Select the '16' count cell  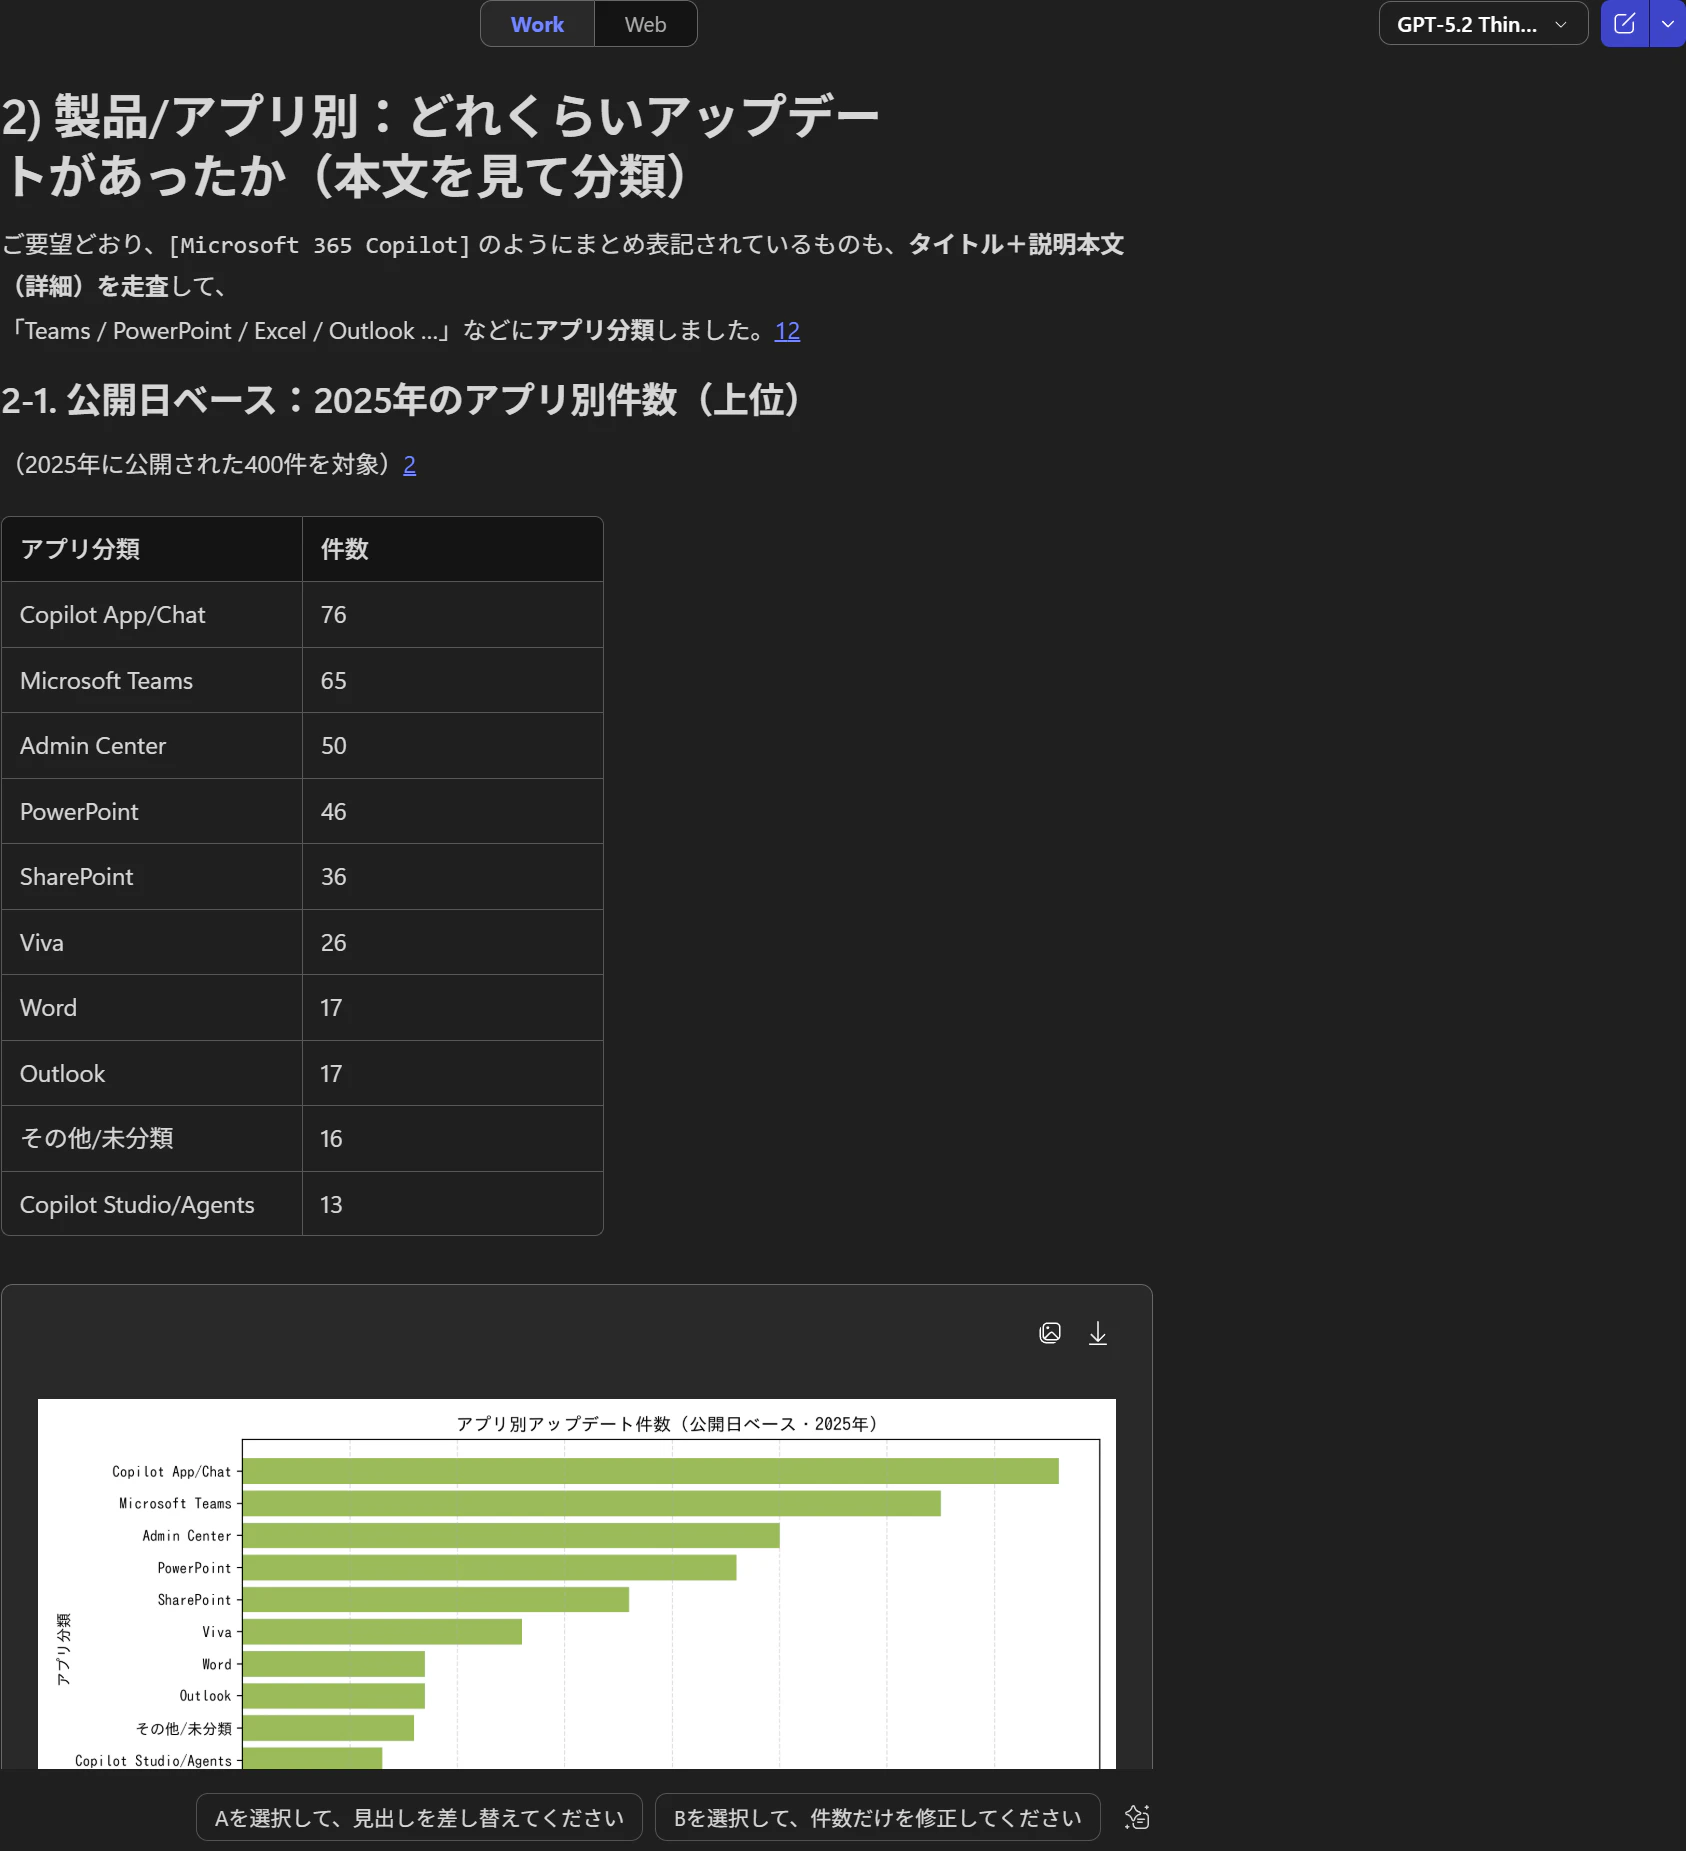point(452,1139)
